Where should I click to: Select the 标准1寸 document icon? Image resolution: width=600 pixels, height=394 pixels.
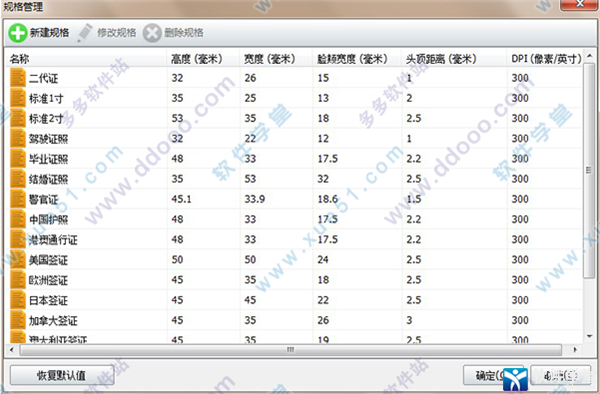(x=18, y=98)
